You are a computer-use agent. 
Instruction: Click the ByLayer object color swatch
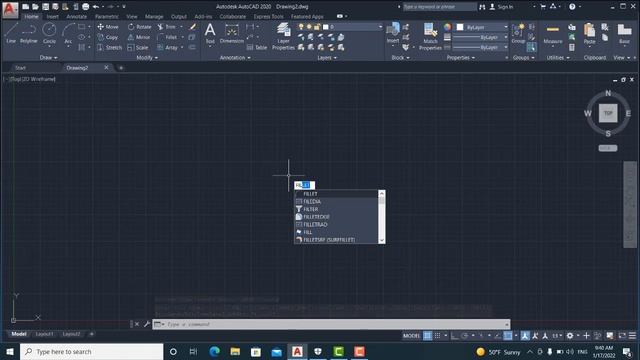click(460, 27)
